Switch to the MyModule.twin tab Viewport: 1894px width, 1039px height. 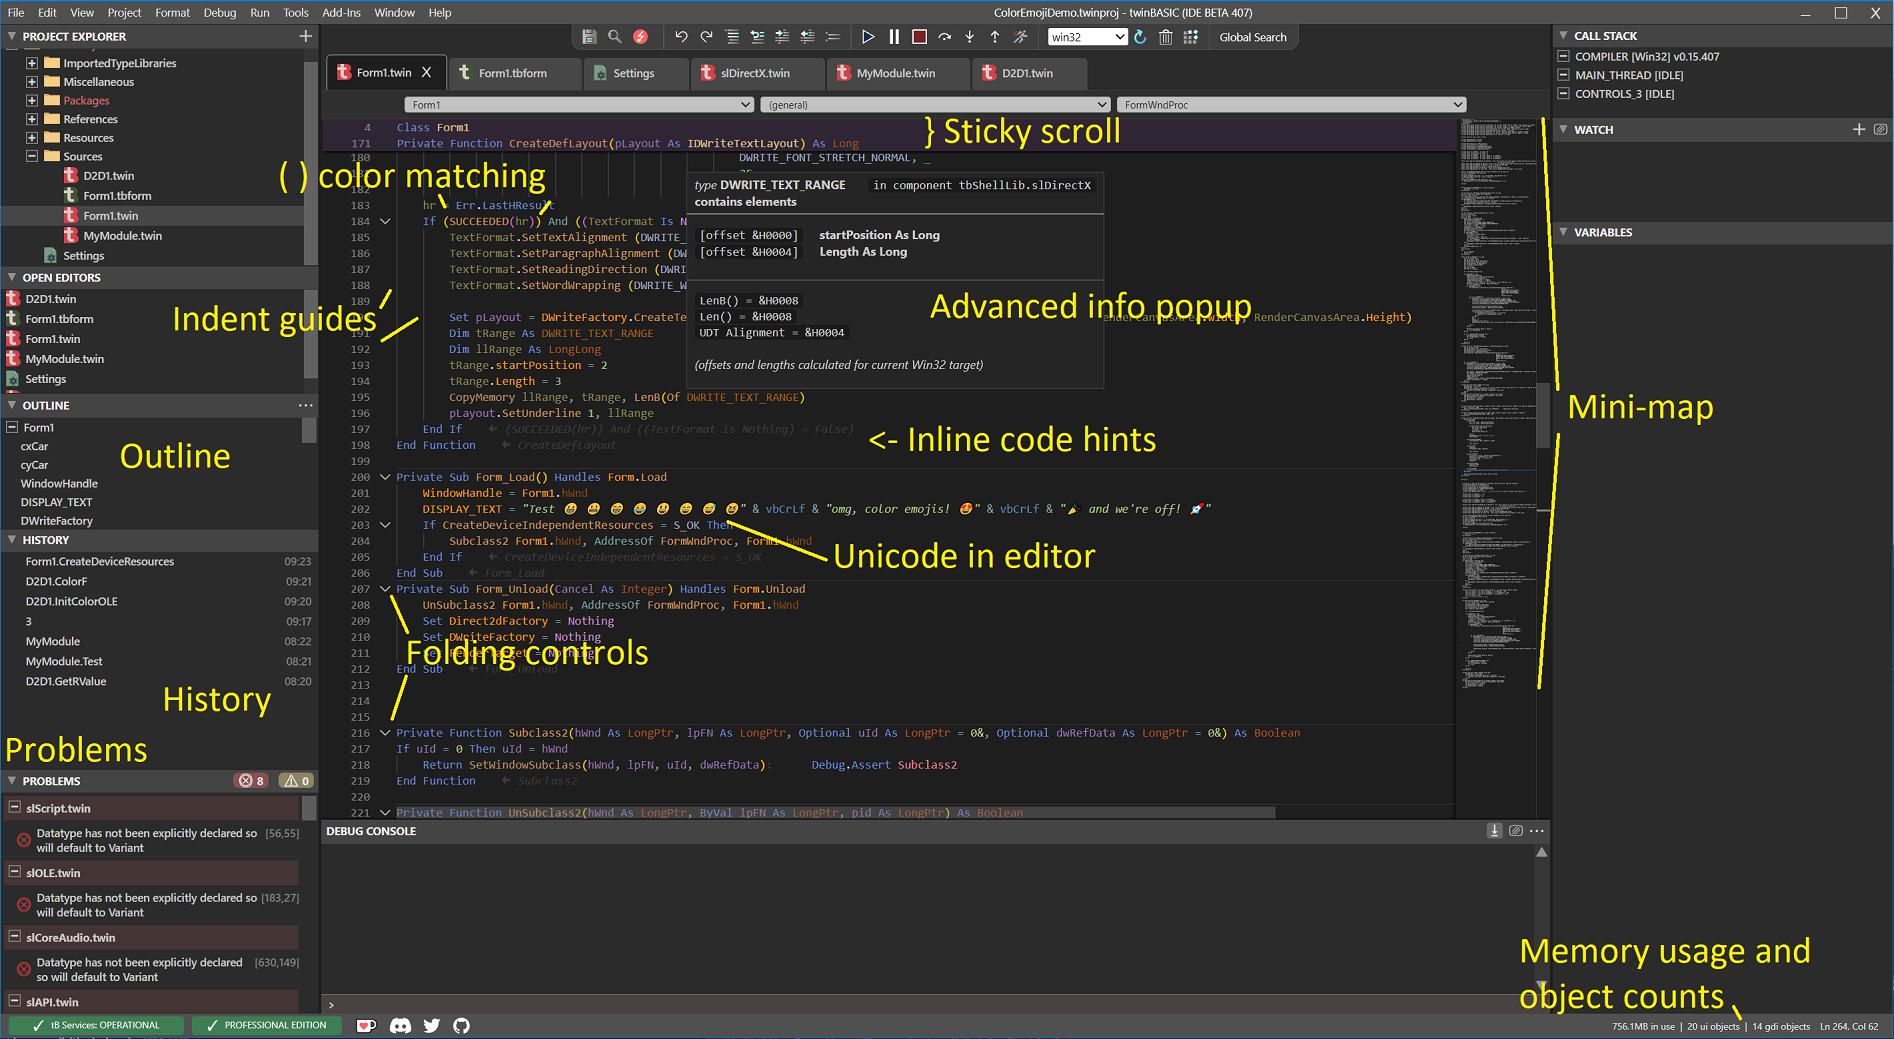(x=895, y=73)
